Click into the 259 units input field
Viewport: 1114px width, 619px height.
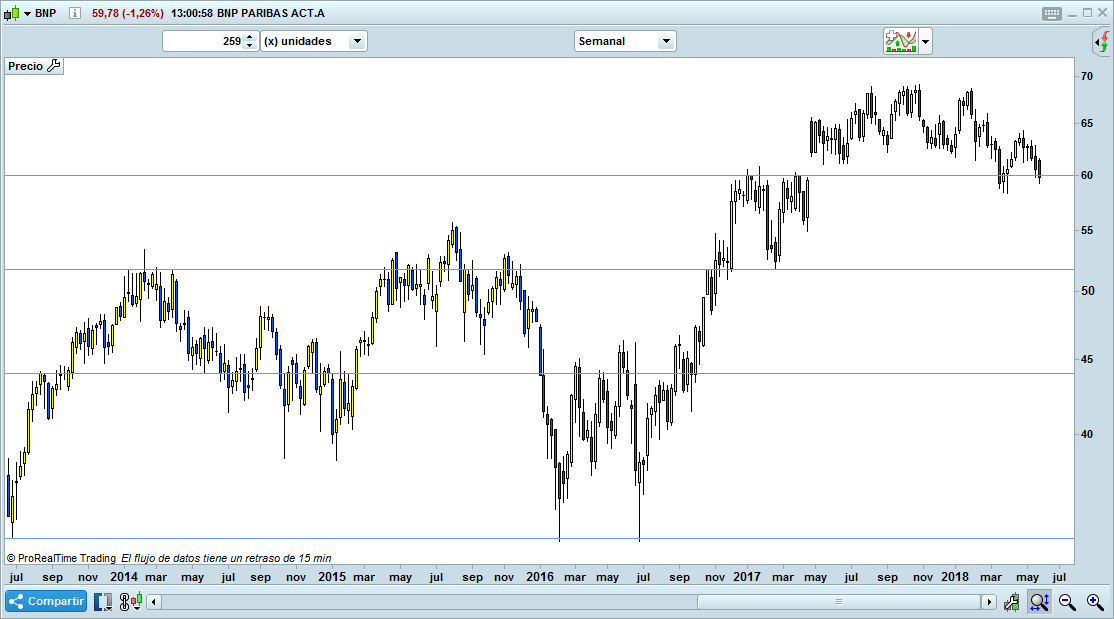[x=203, y=41]
